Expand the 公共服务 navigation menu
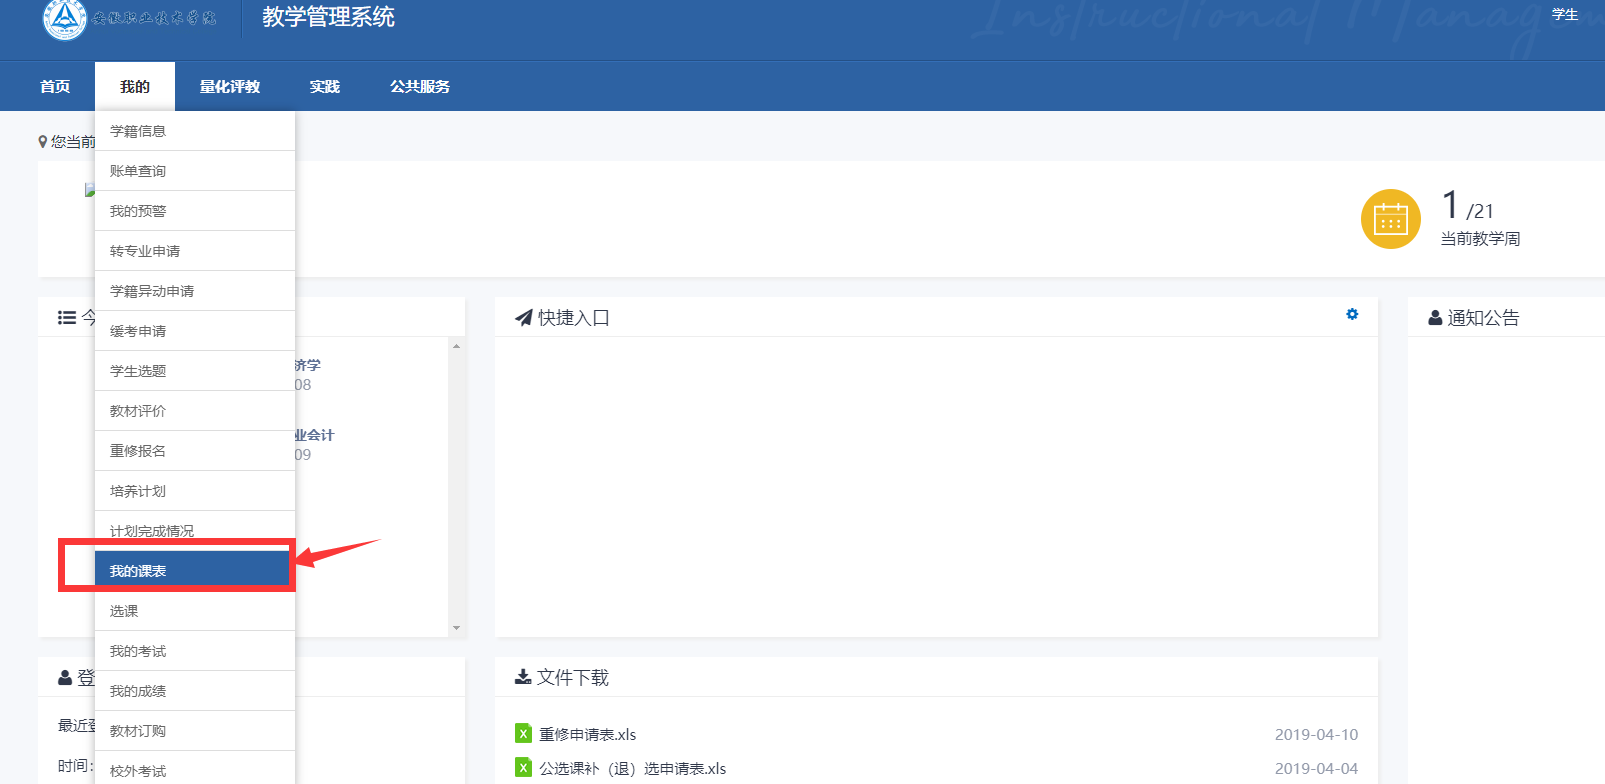Image resolution: width=1605 pixels, height=784 pixels. pos(419,87)
